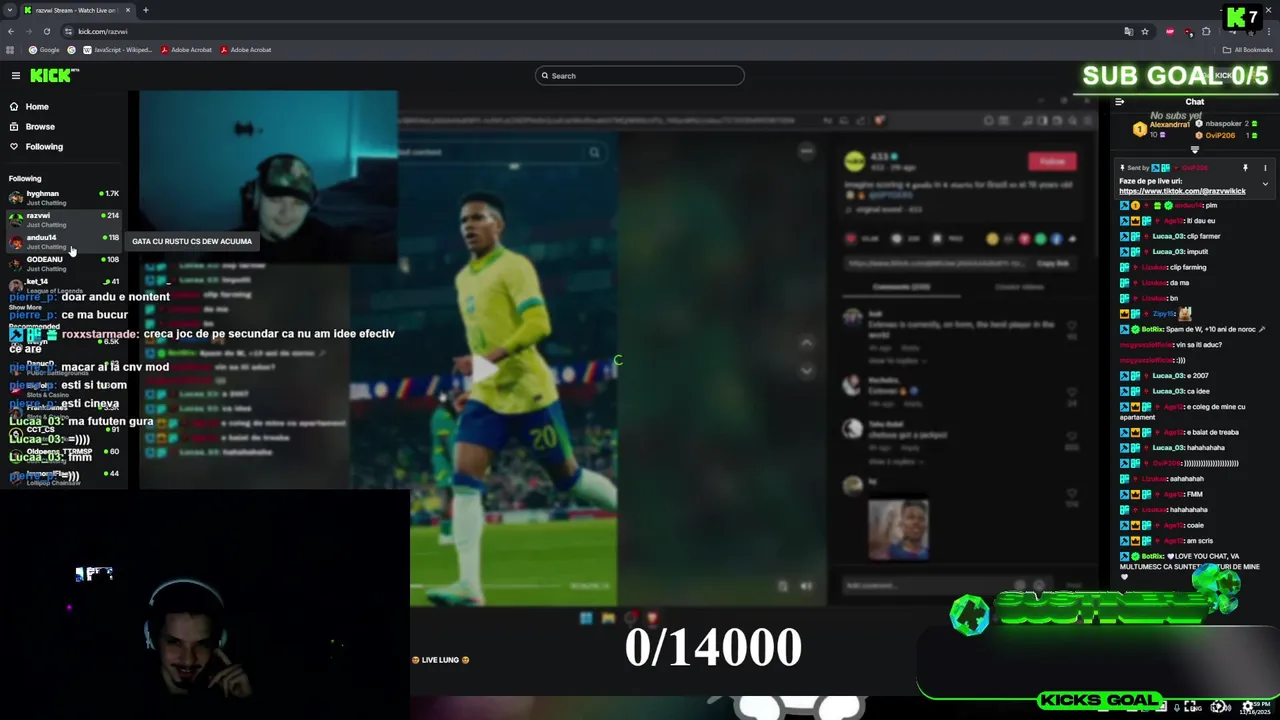Click the translate page icon
This screenshot has width=1280, height=720.
pyautogui.click(x=1129, y=31)
